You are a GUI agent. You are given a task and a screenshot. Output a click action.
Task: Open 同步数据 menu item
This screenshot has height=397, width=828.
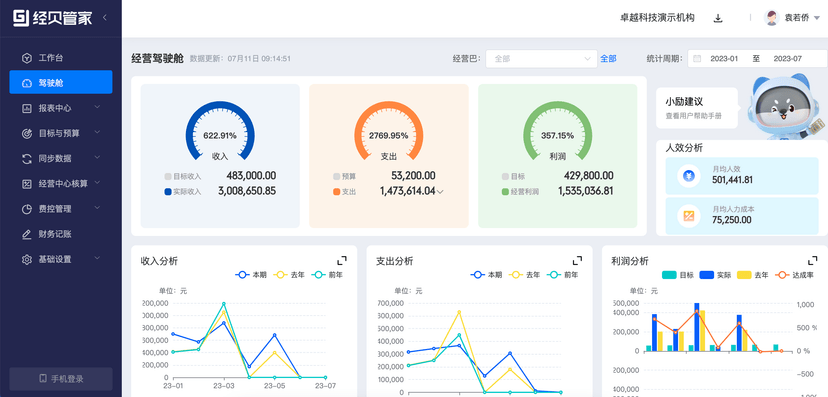pyautogui.click(x=61, y=158)
